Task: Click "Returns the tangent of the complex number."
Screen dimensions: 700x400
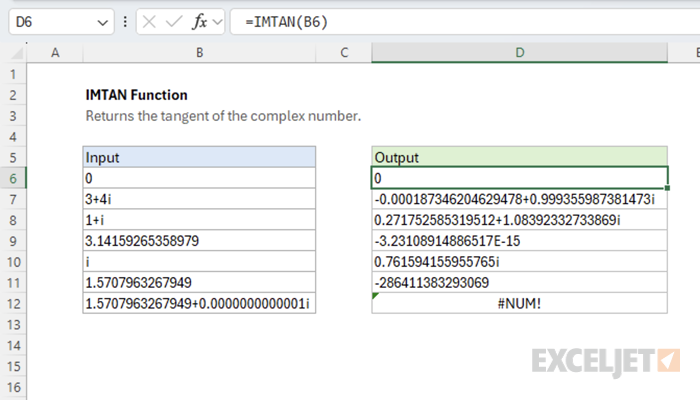Action: click(223, 116)
